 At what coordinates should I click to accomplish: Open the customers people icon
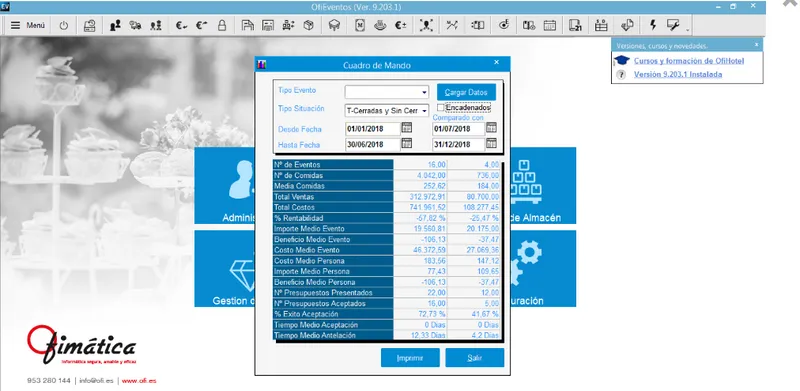coord(115,25)
